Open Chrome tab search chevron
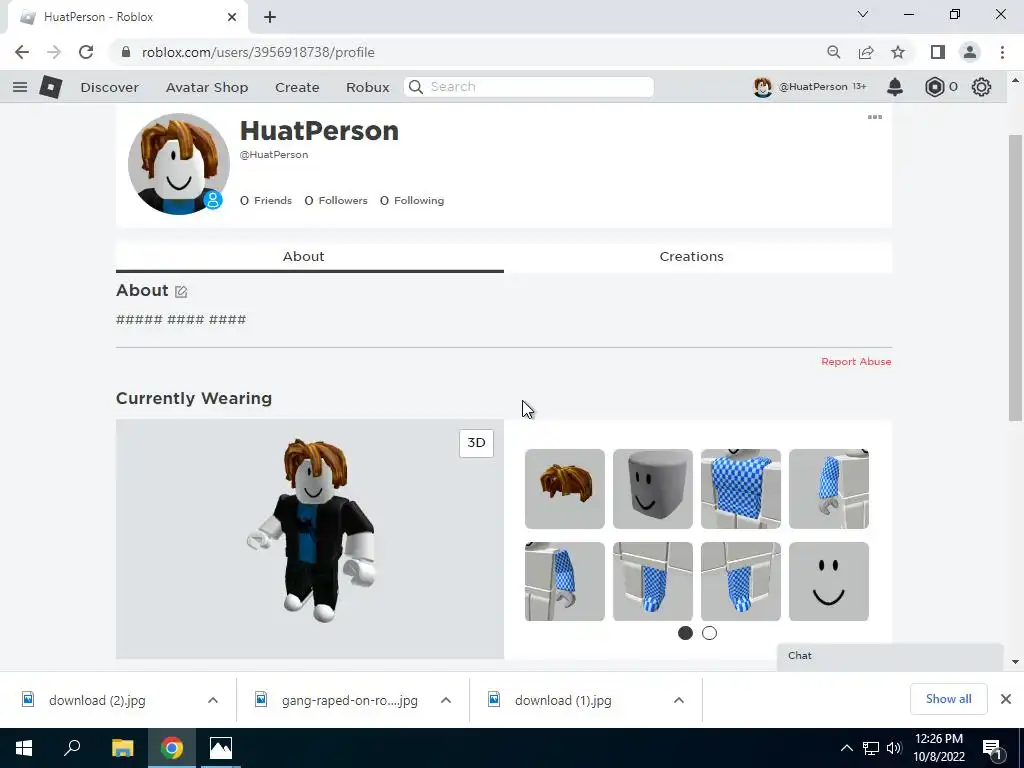Screen dimensions: 1024x768 click(863, 14)
